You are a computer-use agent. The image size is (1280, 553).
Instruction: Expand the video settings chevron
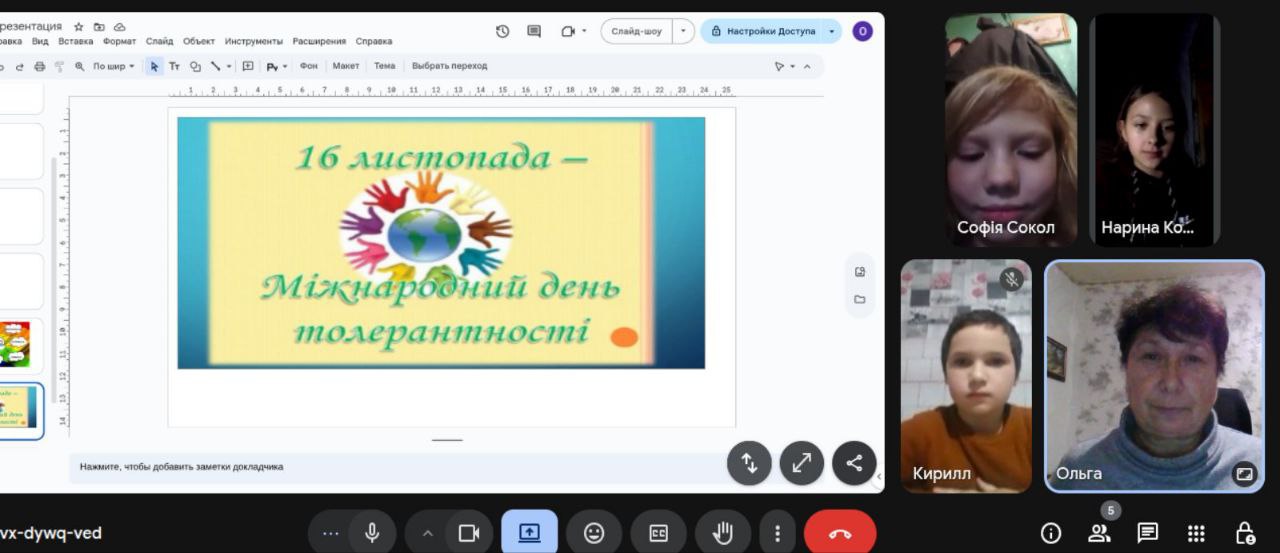(427, 533)
